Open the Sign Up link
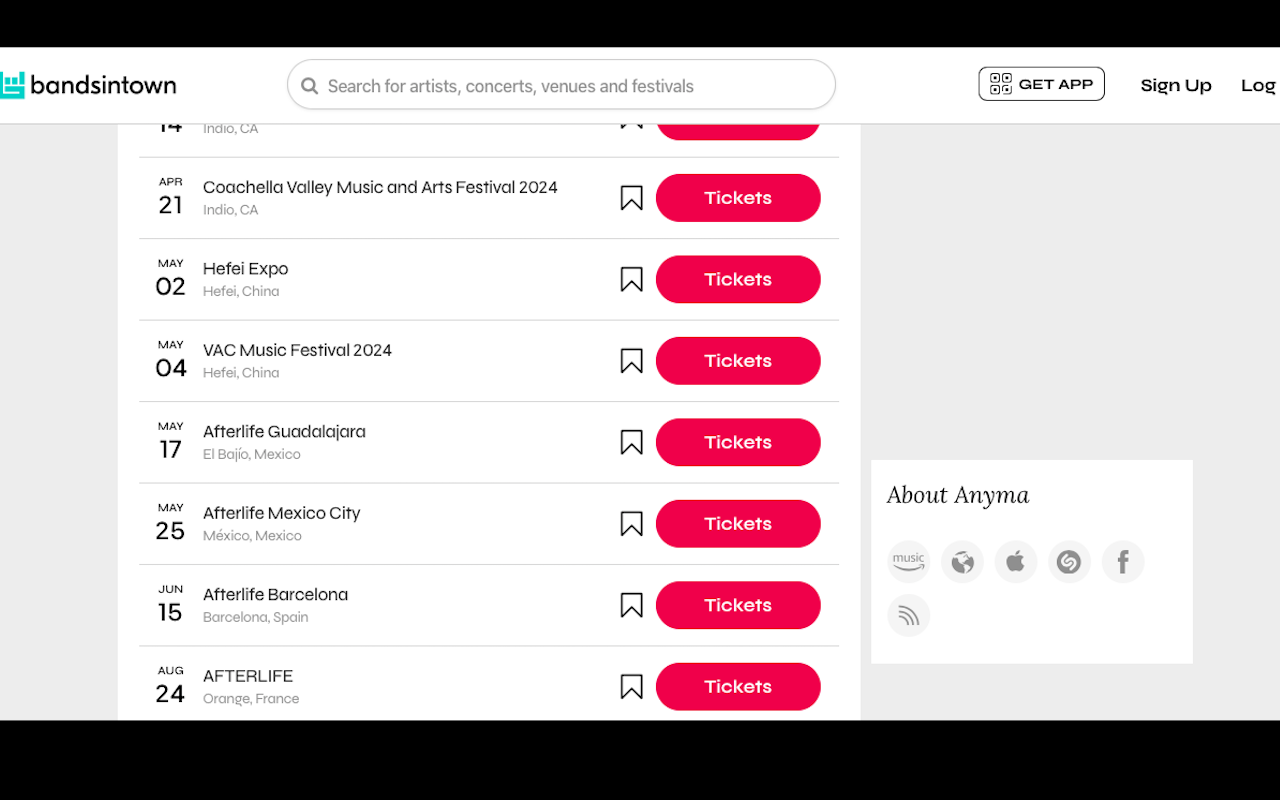Image resolution: width=1280 pixels, height=800 pixels. pyautogui.click(x=1176, y=85)
